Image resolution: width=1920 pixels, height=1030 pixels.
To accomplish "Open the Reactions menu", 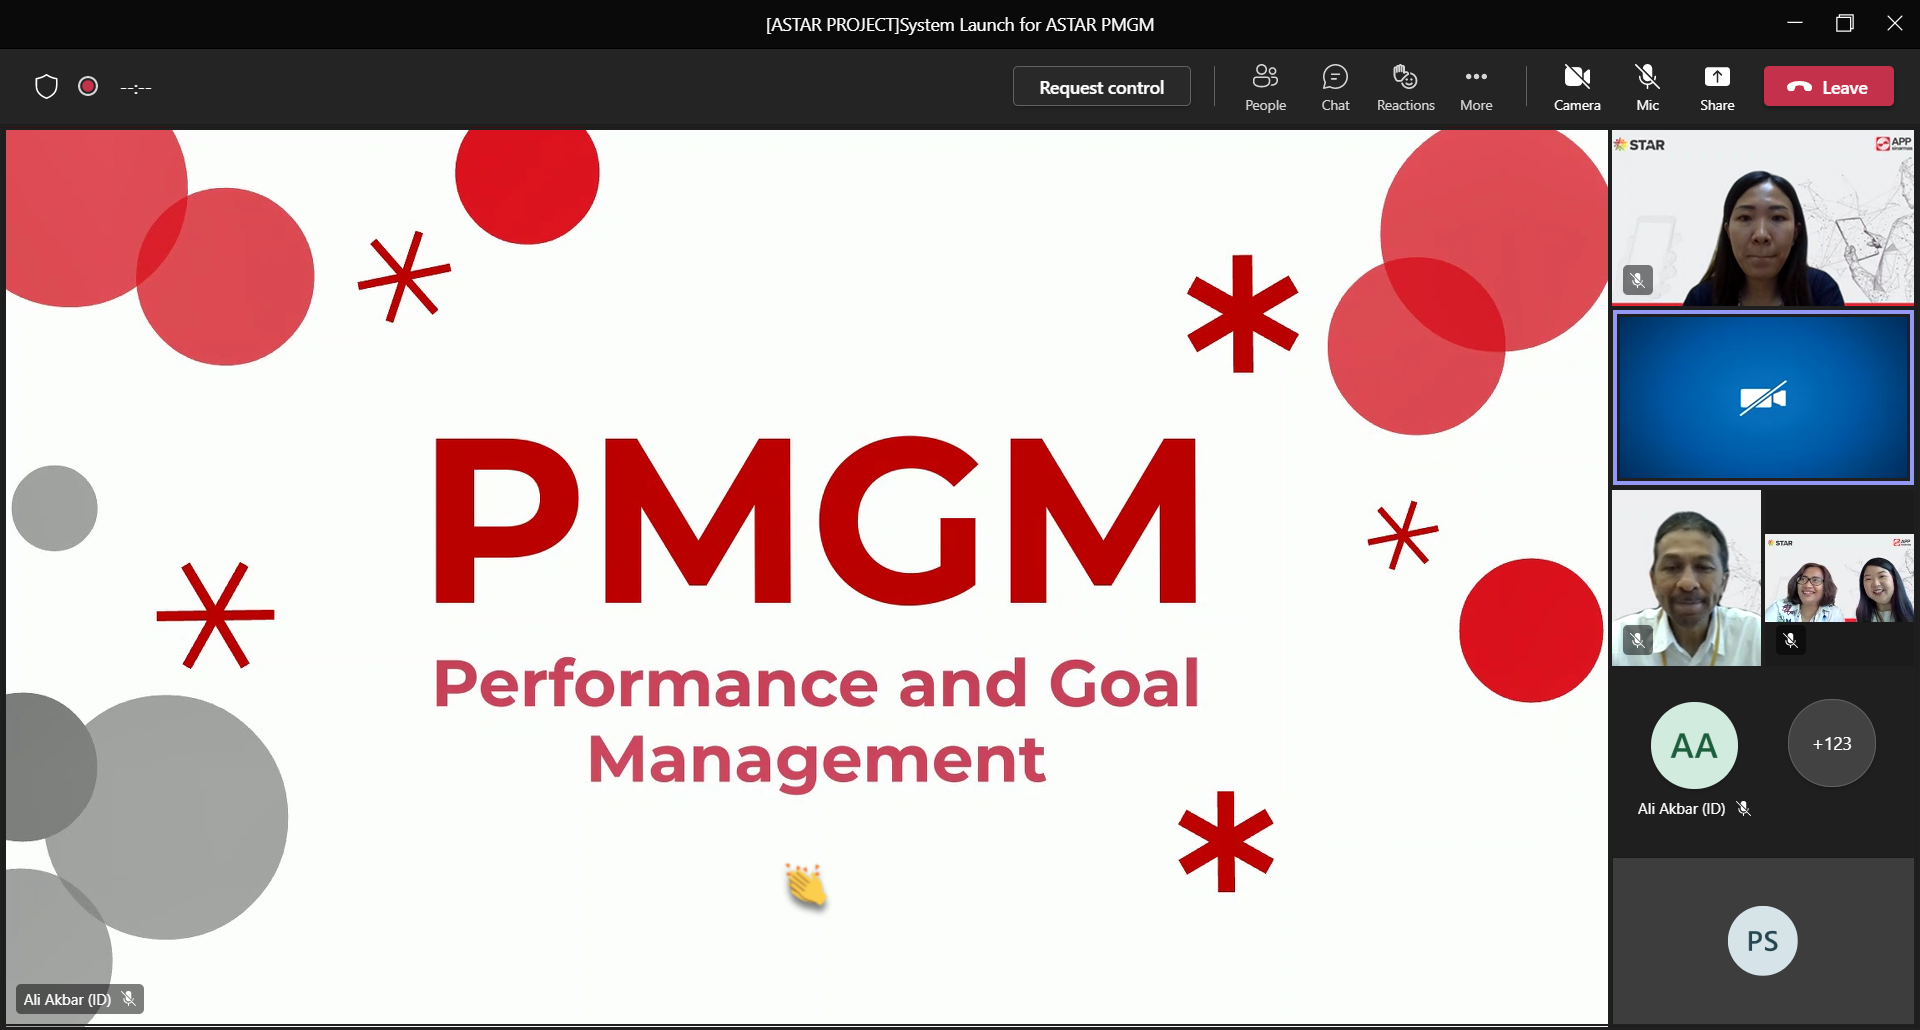I will [x=1405, y=87].
